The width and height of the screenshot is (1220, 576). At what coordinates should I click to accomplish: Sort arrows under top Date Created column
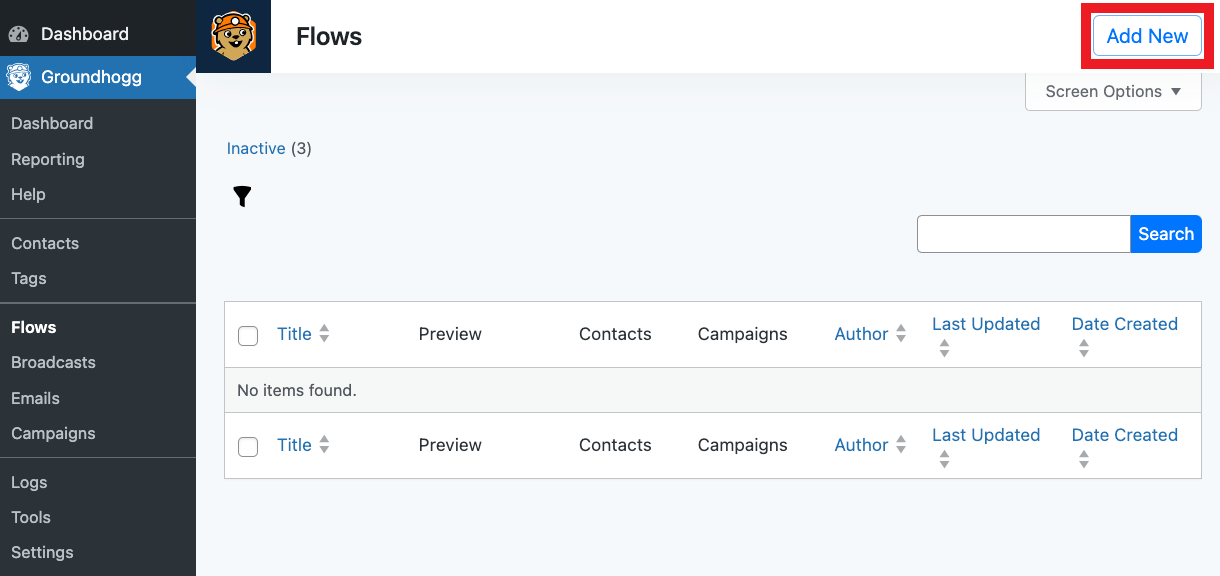coord(1084,348)
